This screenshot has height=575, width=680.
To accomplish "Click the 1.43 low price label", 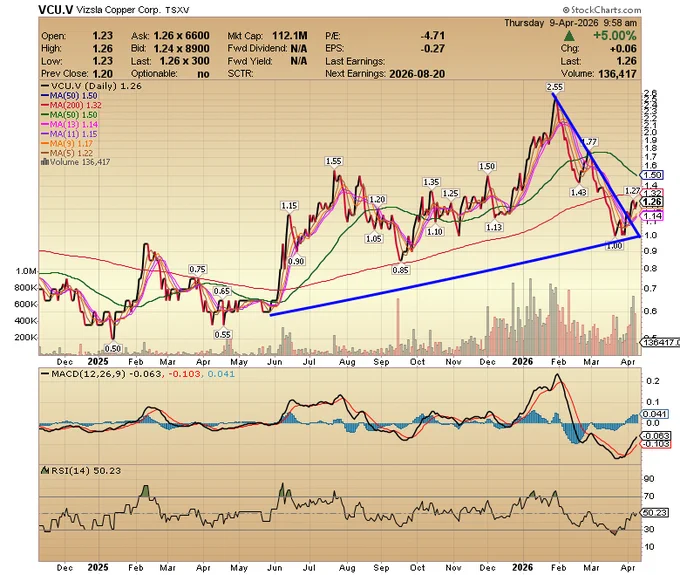I will [579, 192].
